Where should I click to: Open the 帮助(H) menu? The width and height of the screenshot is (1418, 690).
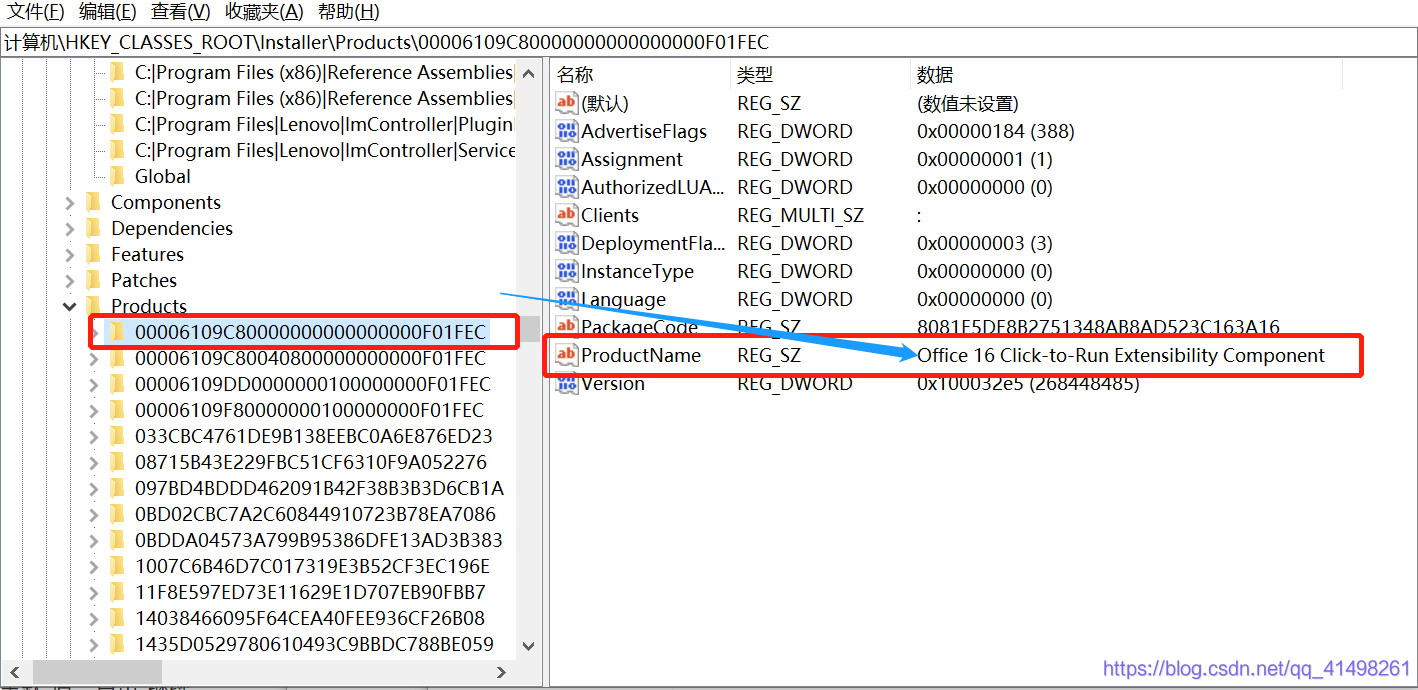tap(348, 12)
